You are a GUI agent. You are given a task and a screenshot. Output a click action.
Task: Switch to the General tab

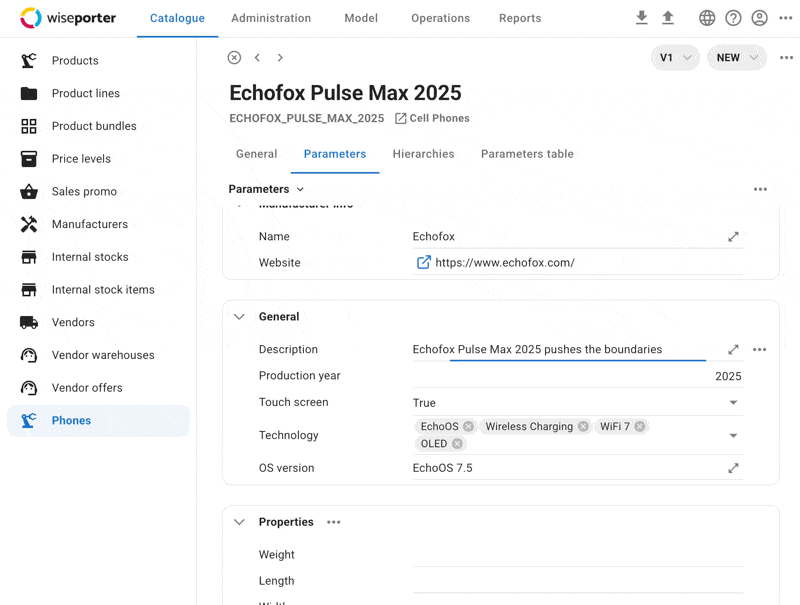(257, 154)
